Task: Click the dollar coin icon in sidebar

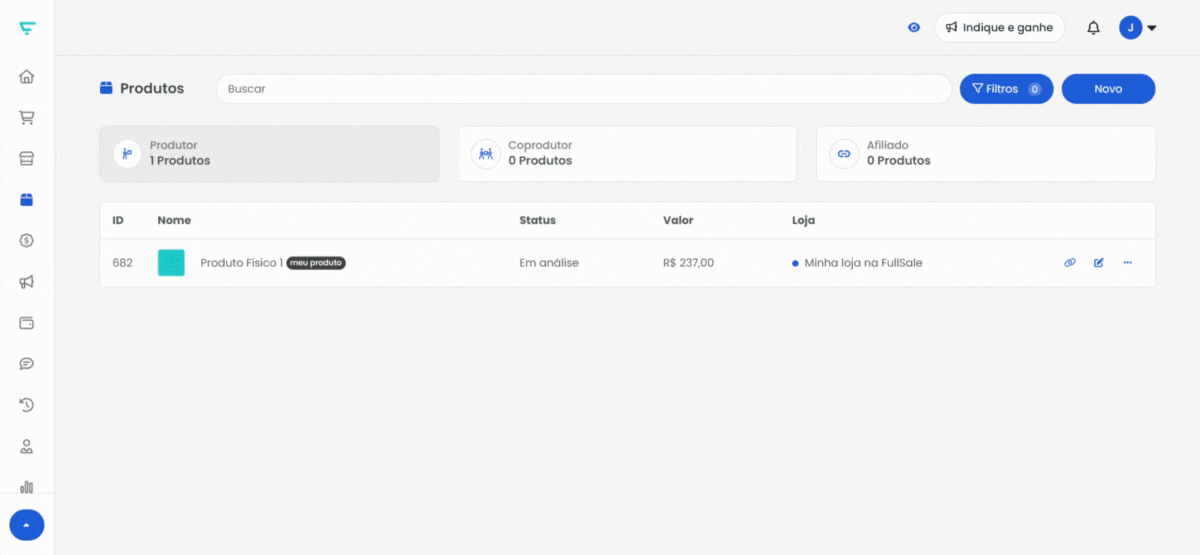Action: (x=27, y=240)
